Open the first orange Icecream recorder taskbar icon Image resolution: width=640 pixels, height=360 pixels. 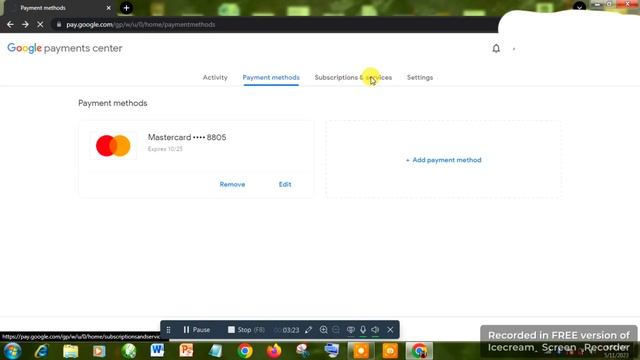(361, 351)
